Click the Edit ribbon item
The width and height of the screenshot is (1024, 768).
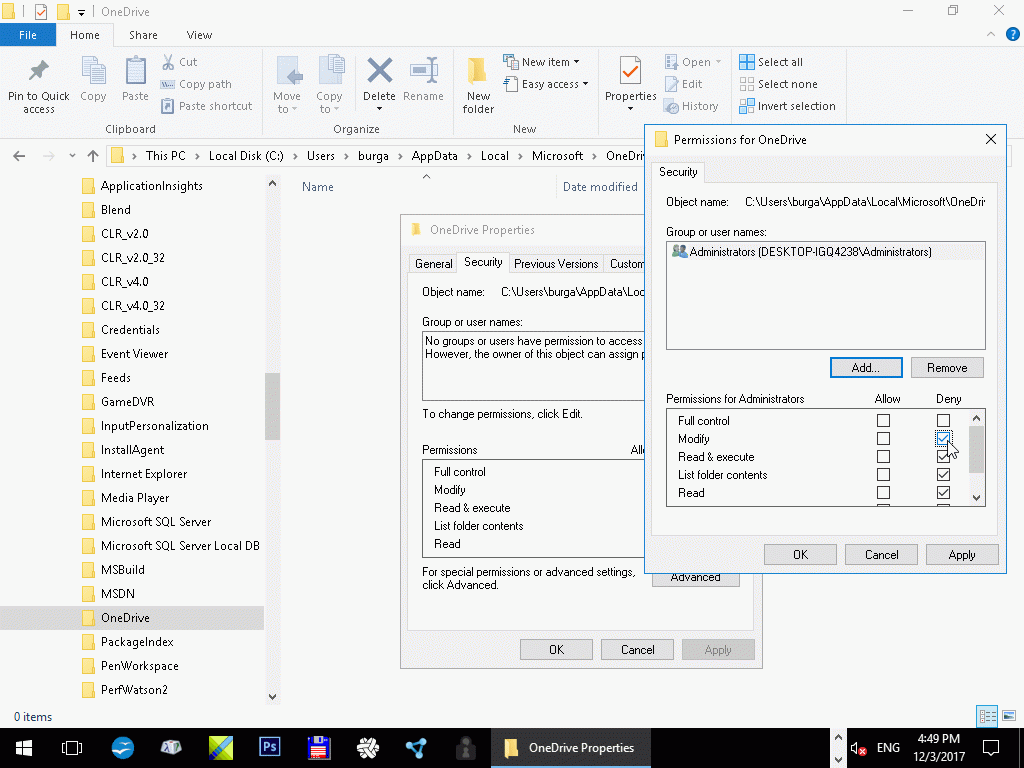[x=683, y=84]
